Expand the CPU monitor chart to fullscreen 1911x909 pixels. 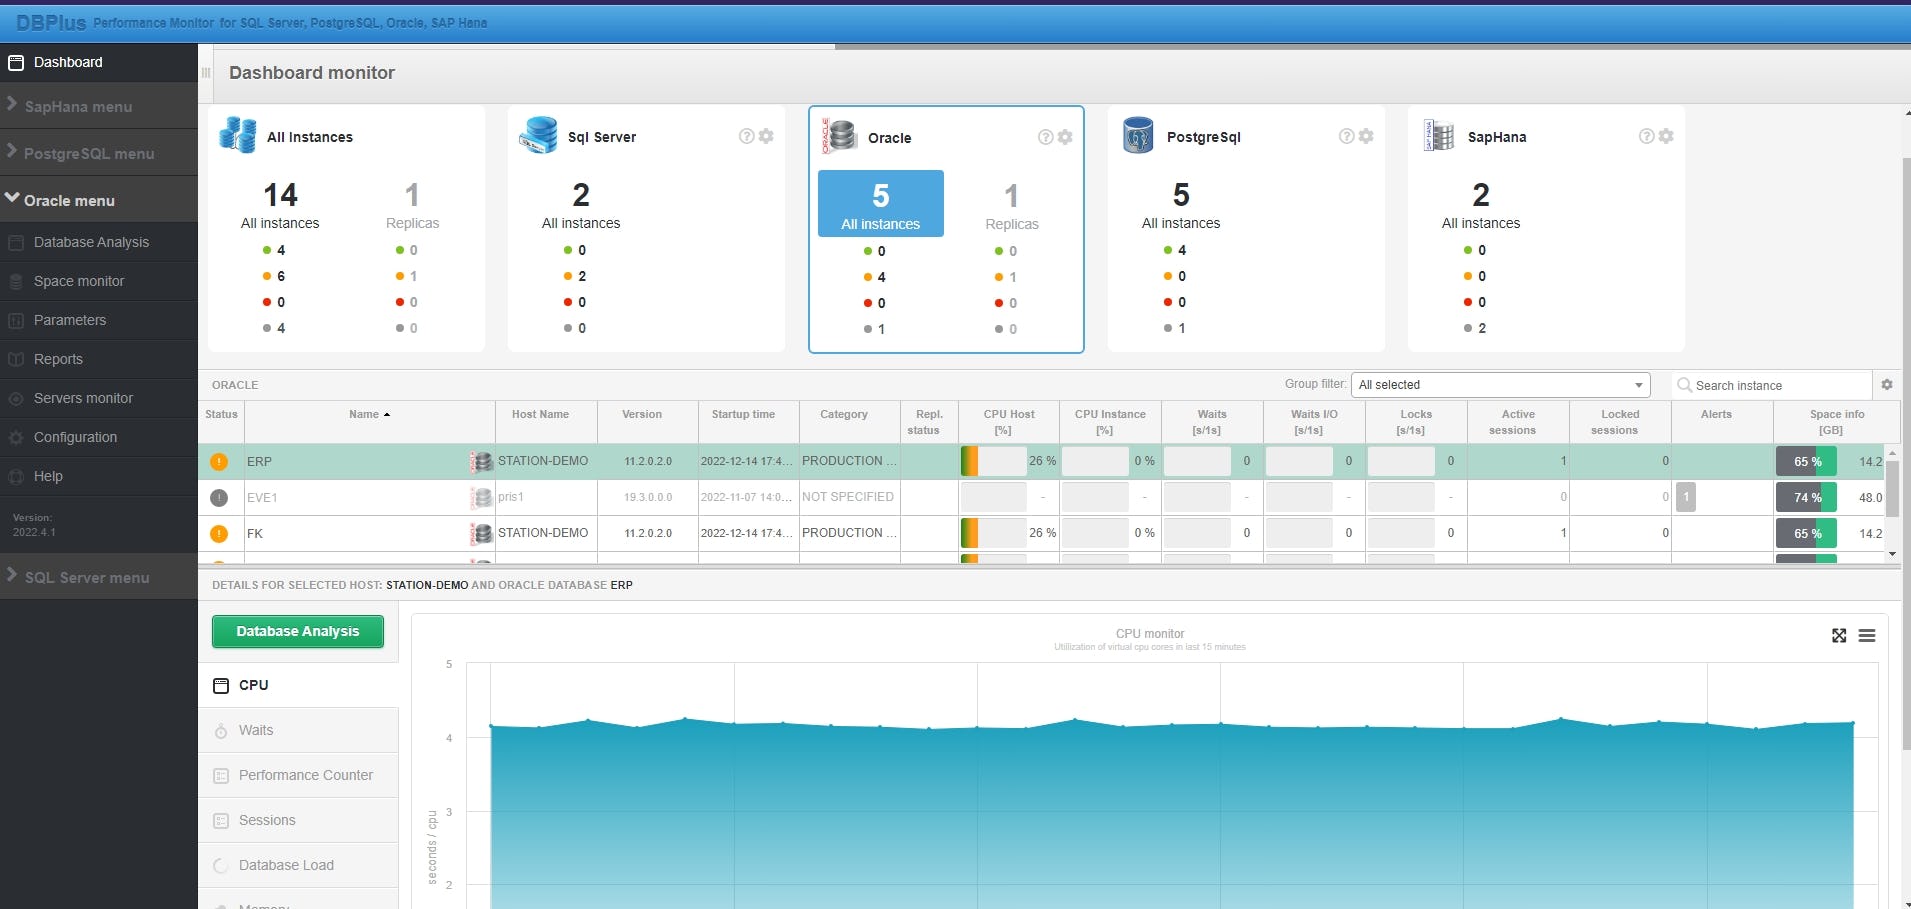(1839, 636)
